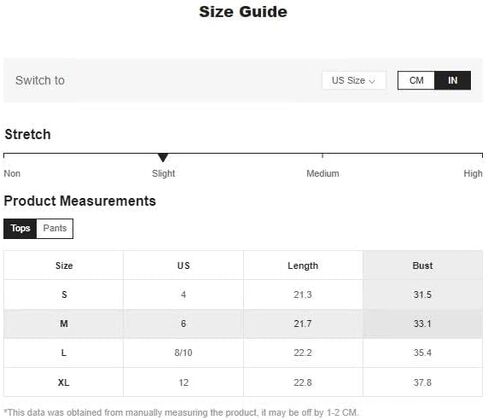
Task: Select the size XL row
Action: pos(243,382)
